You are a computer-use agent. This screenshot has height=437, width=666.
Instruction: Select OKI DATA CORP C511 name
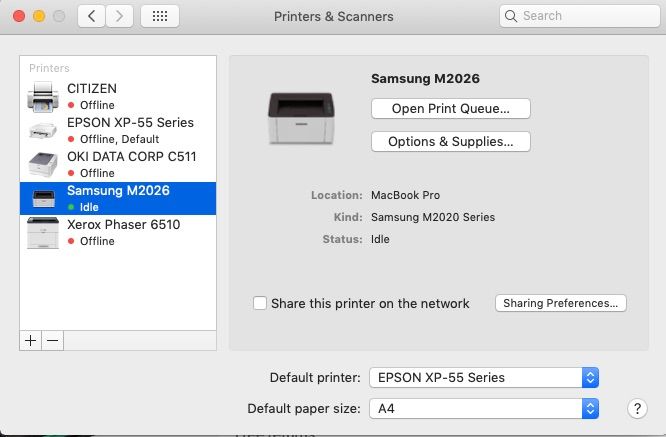point(132,156)
